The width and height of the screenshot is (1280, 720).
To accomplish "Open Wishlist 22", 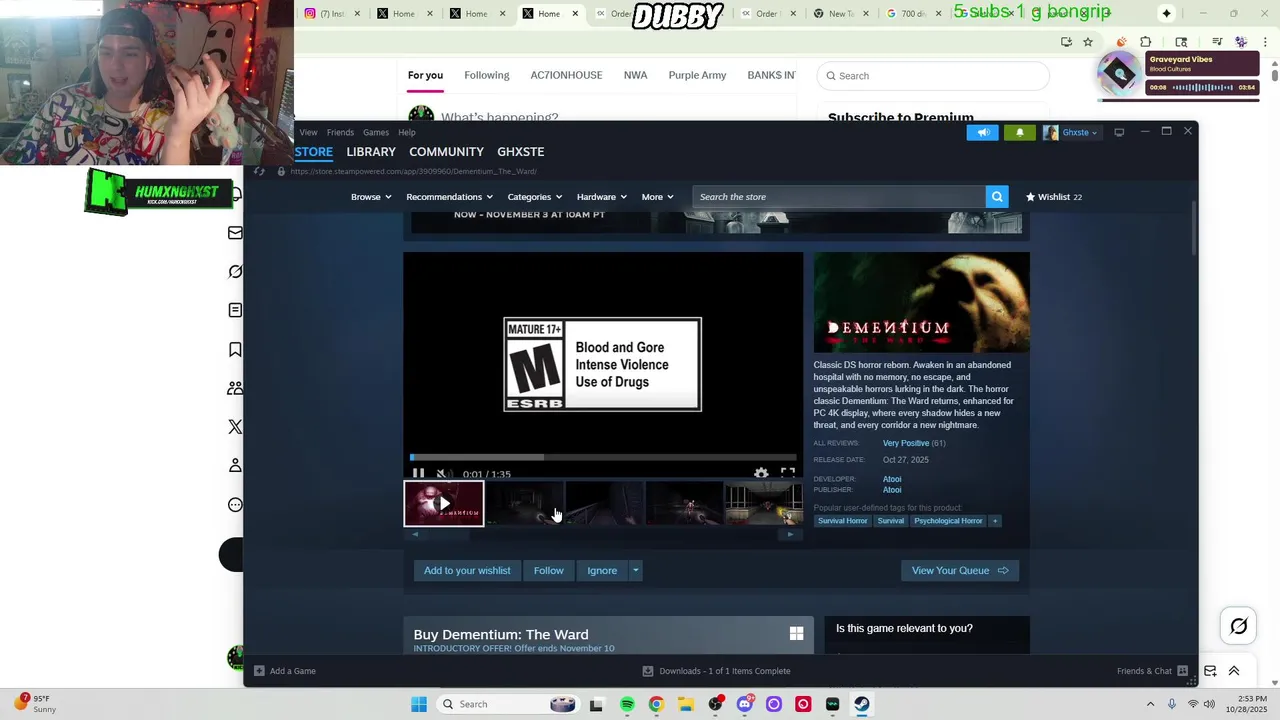I will pyautogui.click(x=1054, y=197).
